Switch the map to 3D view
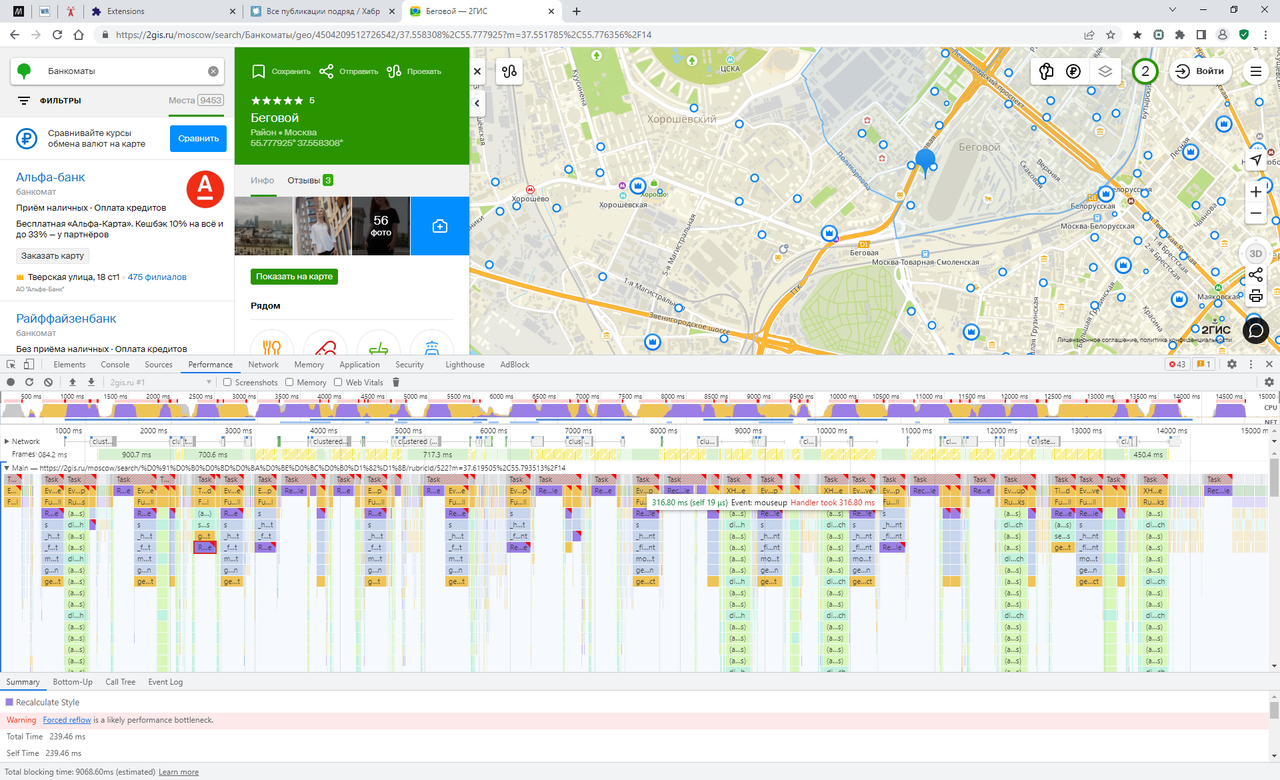The image size is (1280, 780). 1255,253
